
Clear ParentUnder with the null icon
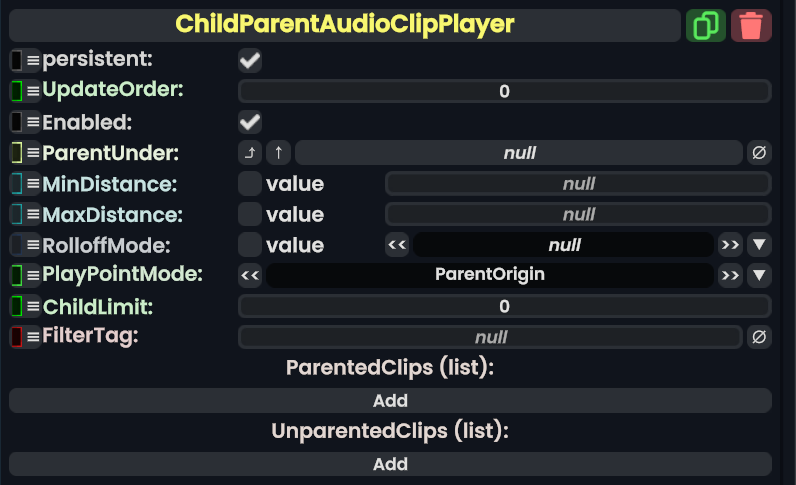tap(759, 153)
